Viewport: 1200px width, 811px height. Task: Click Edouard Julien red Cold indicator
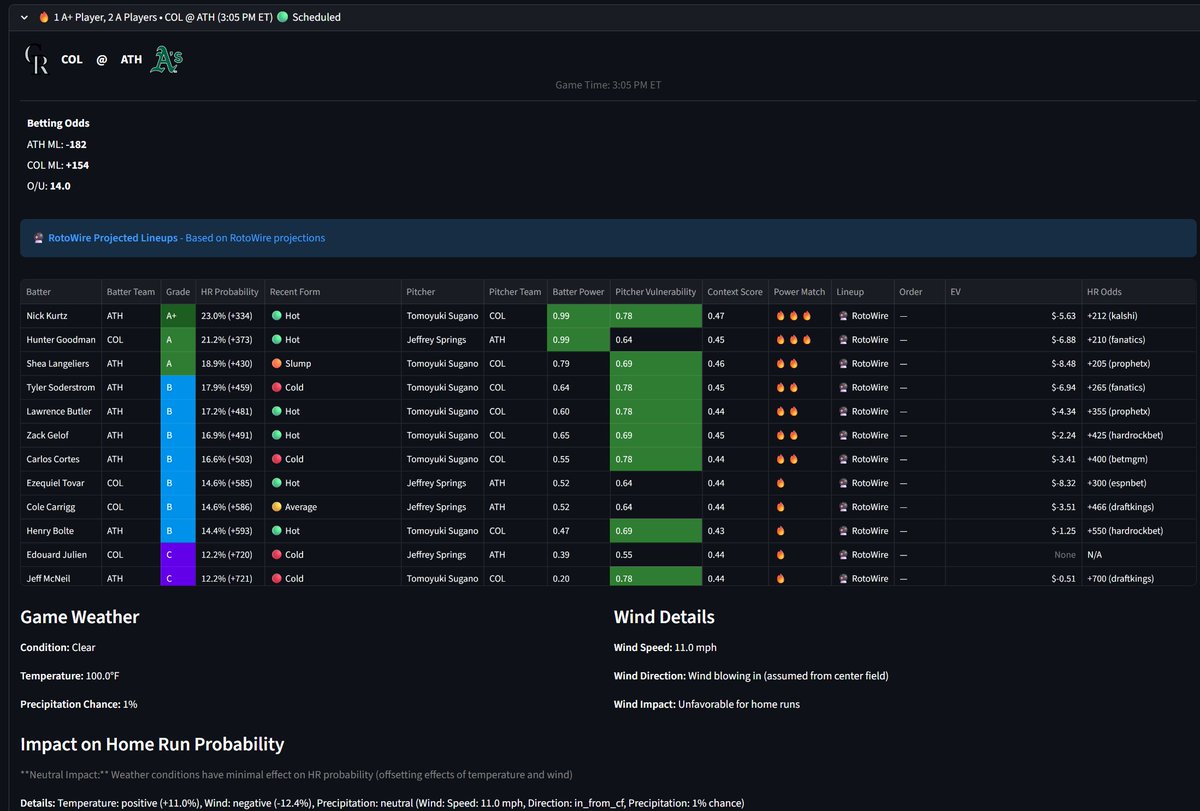tap(275, 555)
